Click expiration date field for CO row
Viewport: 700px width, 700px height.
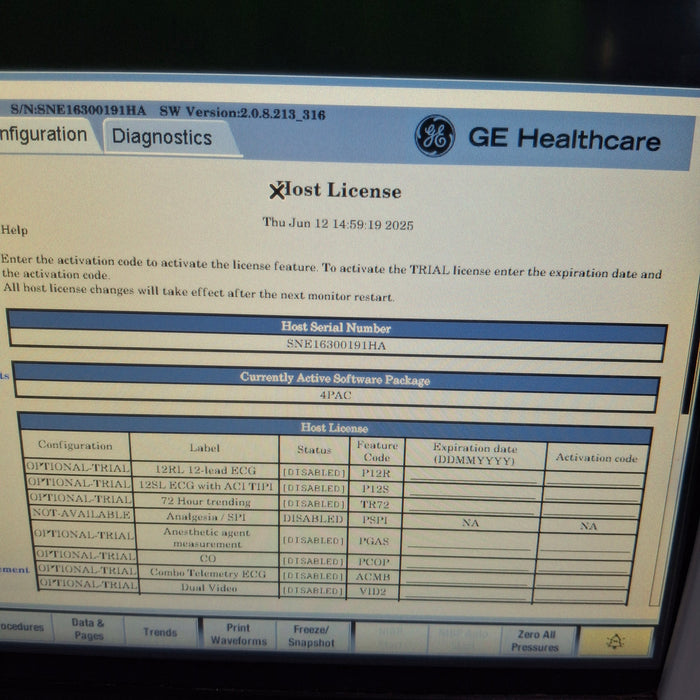coord(469,563)
